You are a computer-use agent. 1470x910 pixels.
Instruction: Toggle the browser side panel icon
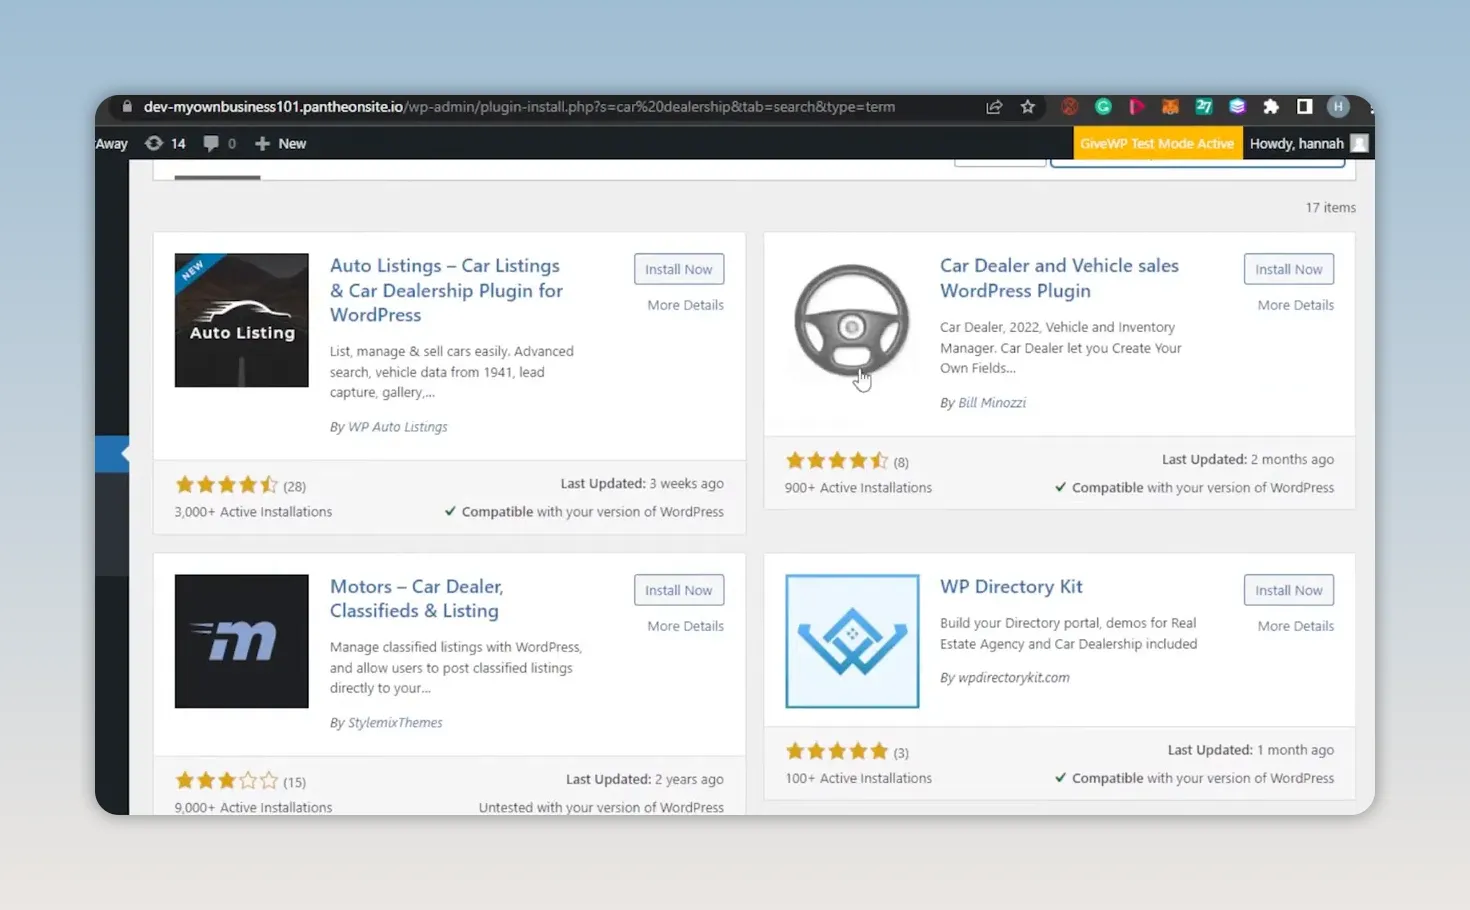[x=1304, y=107]
